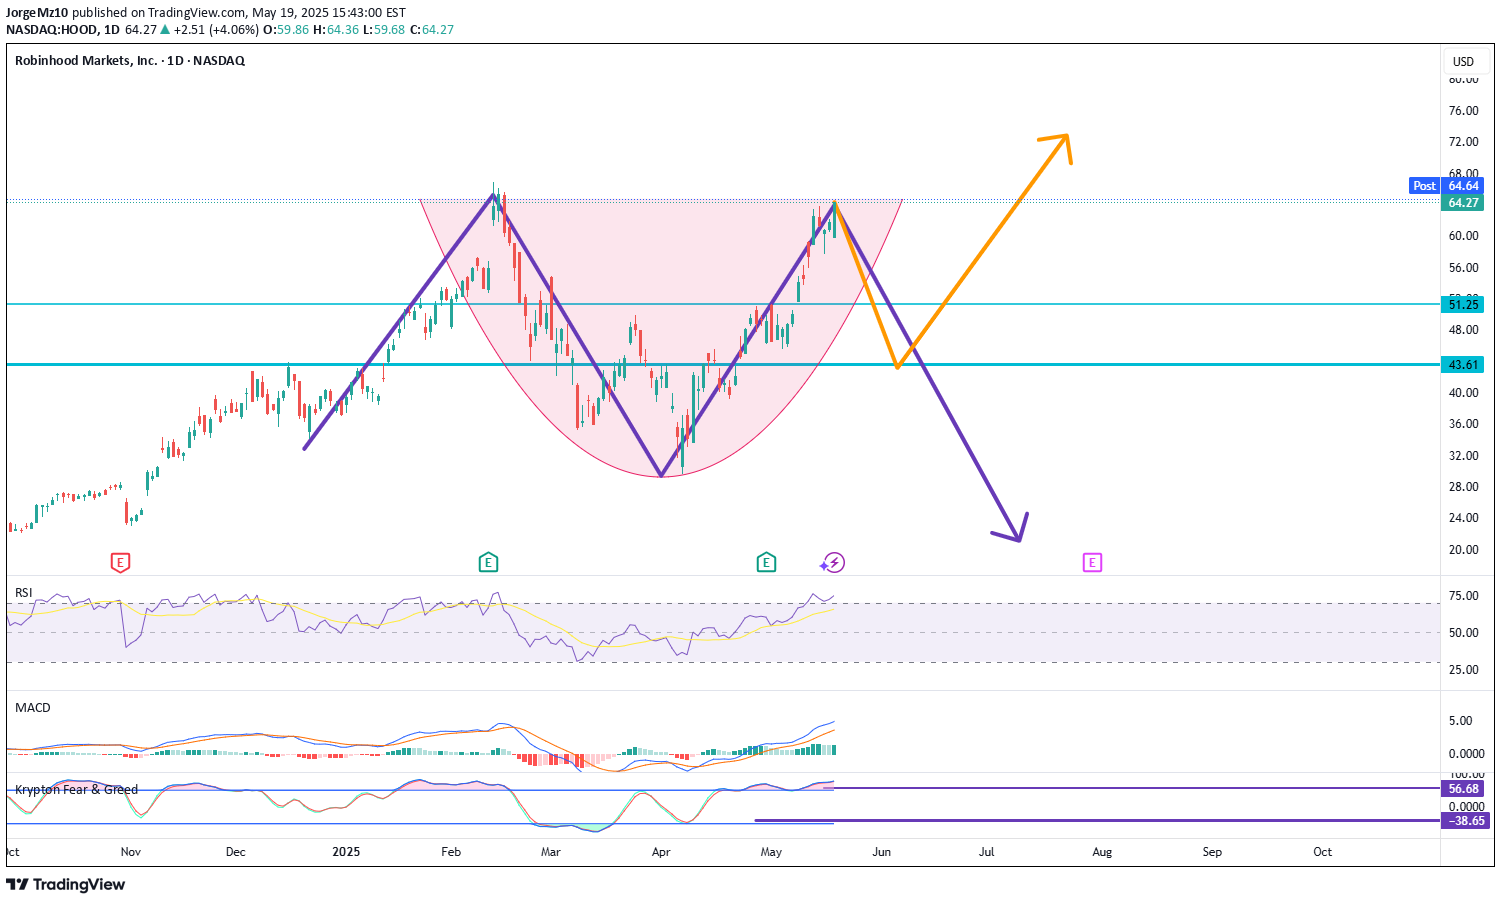Viewport: 1501px width, 903px height.
Task: Click the orange upward arrow head
Action: [1062, 142]
